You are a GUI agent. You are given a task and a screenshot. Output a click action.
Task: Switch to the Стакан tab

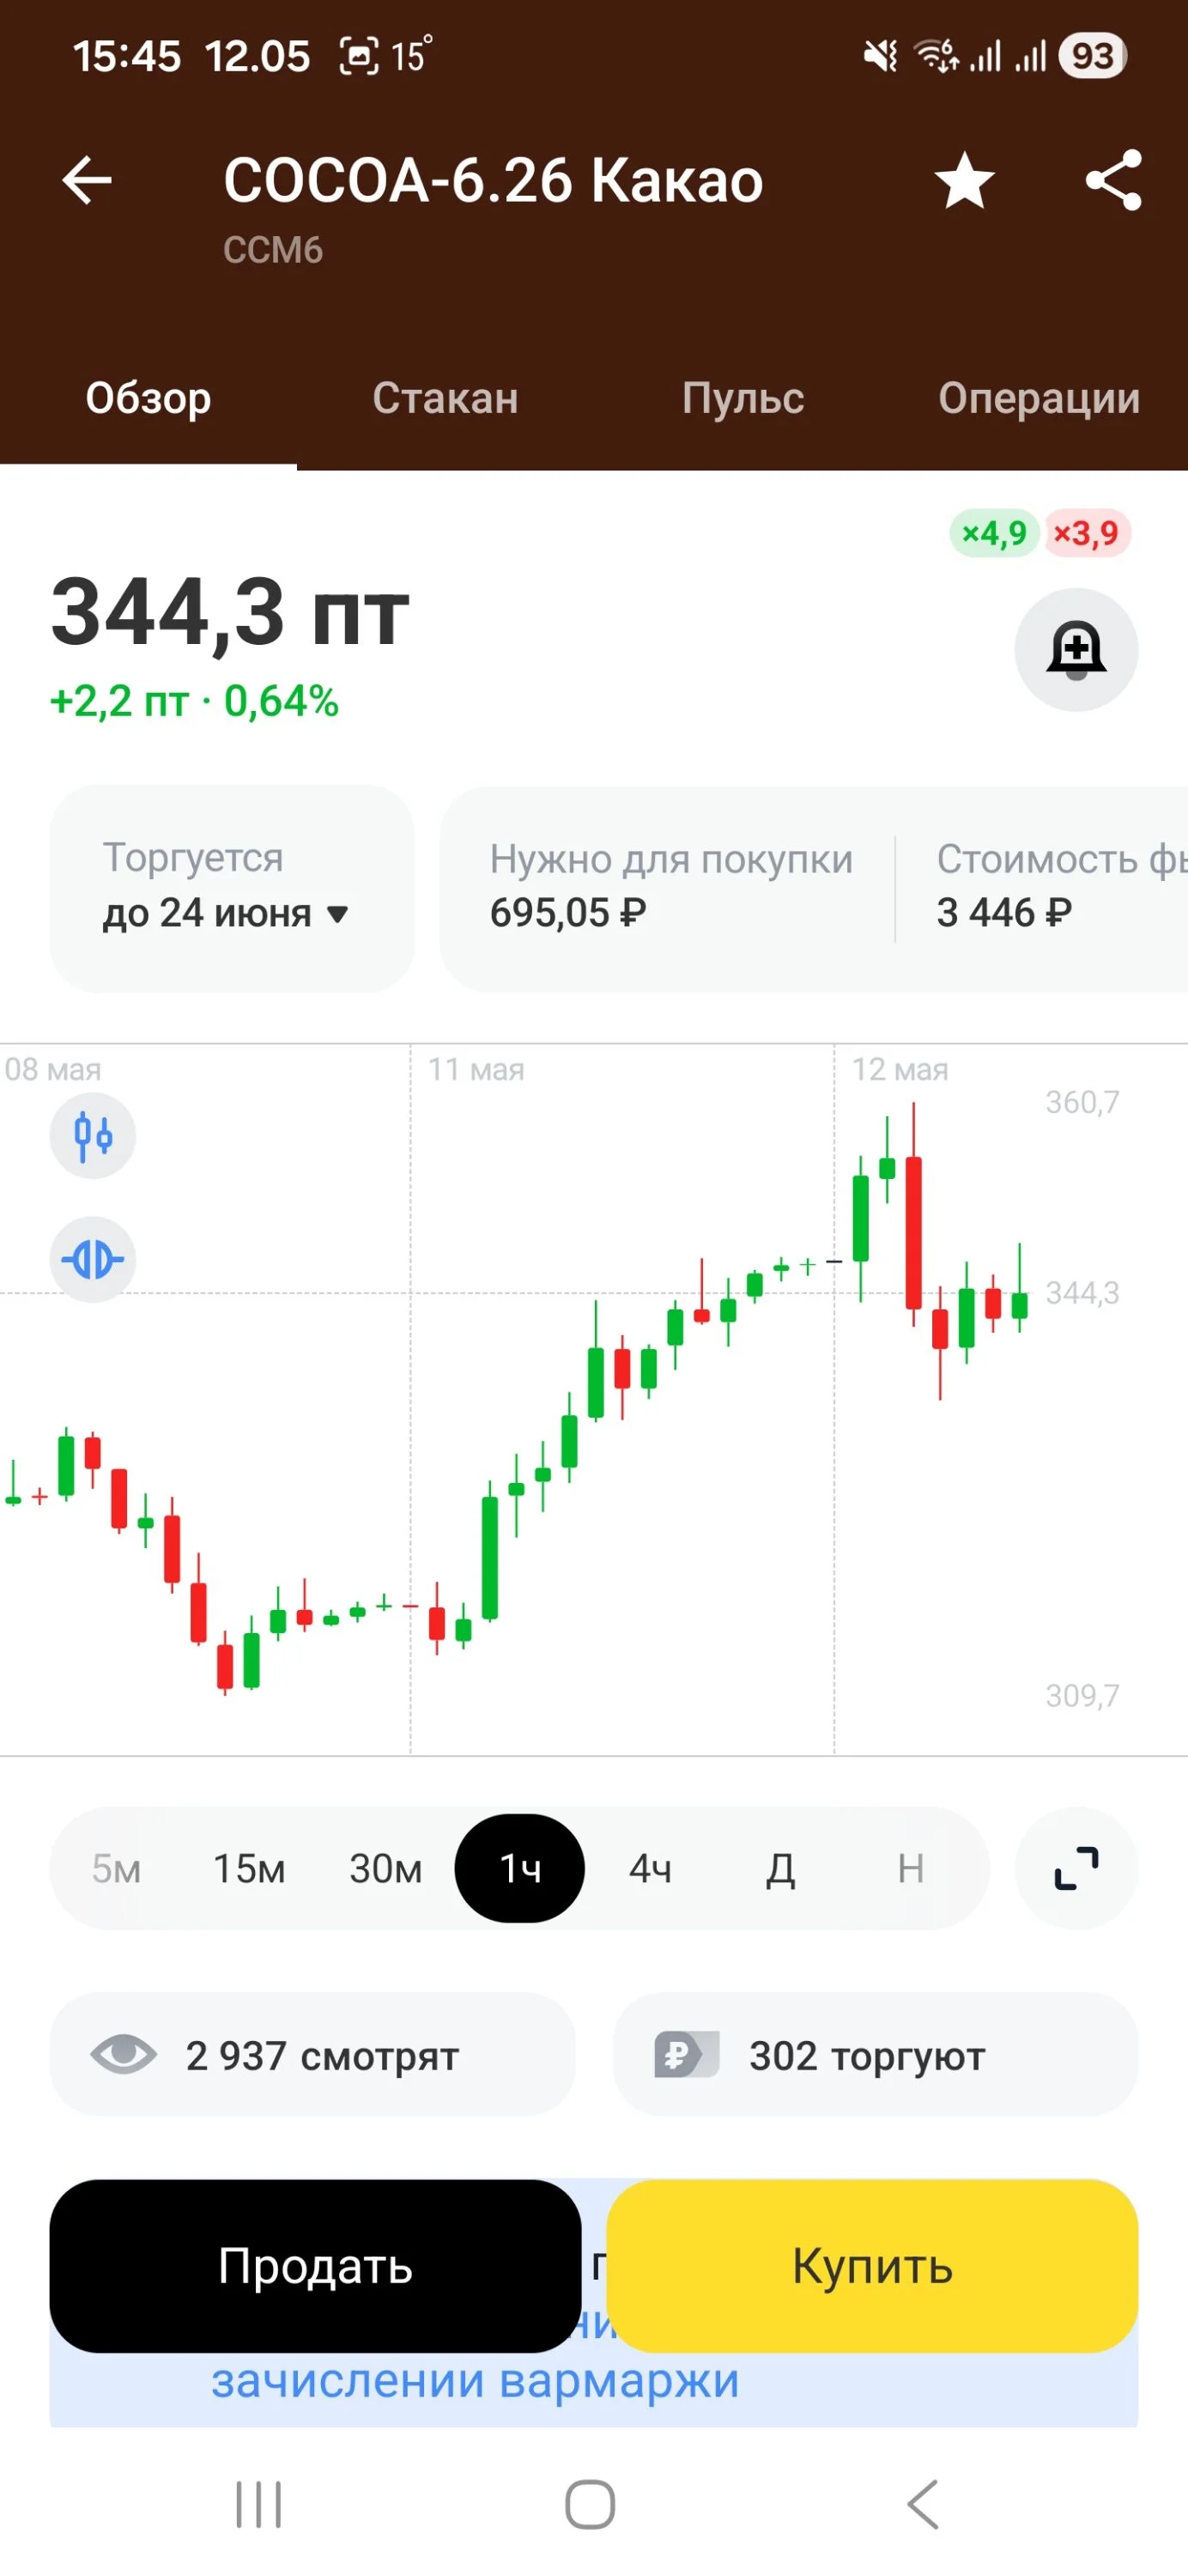tap(445, 399)
